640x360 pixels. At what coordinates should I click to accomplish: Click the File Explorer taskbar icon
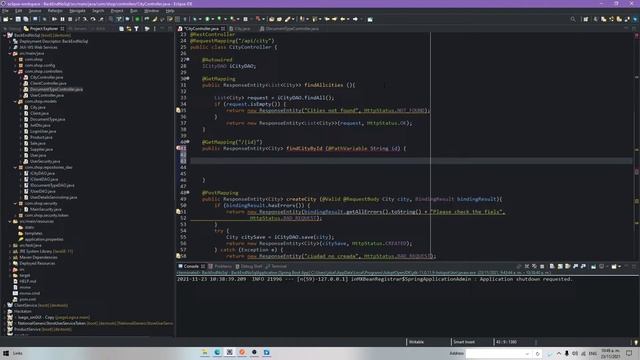point(205,352)
